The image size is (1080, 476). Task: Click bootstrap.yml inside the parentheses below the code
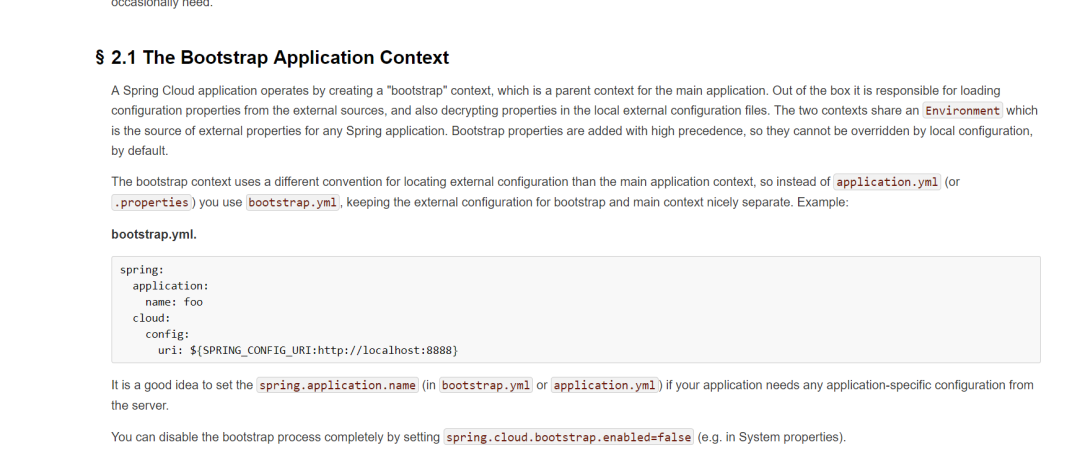[x=486, y=385]
